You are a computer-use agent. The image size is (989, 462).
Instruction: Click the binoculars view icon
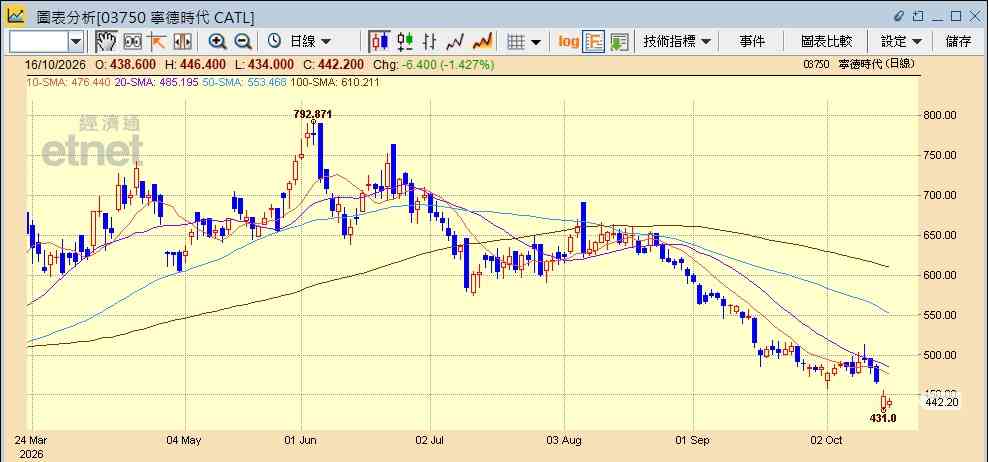click(132, 42)
